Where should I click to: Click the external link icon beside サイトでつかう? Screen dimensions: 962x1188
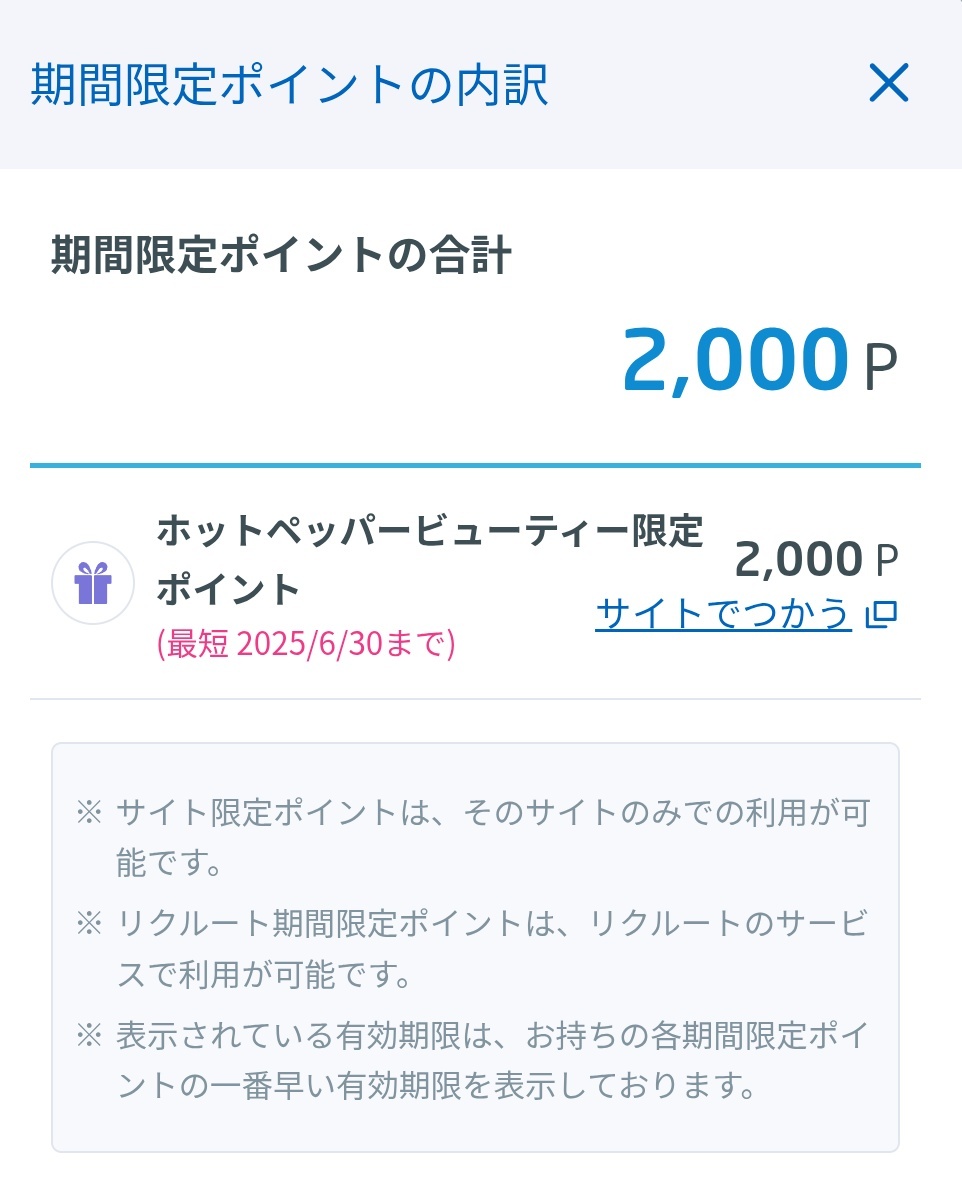pyautogui.click(x=882, y=614)
